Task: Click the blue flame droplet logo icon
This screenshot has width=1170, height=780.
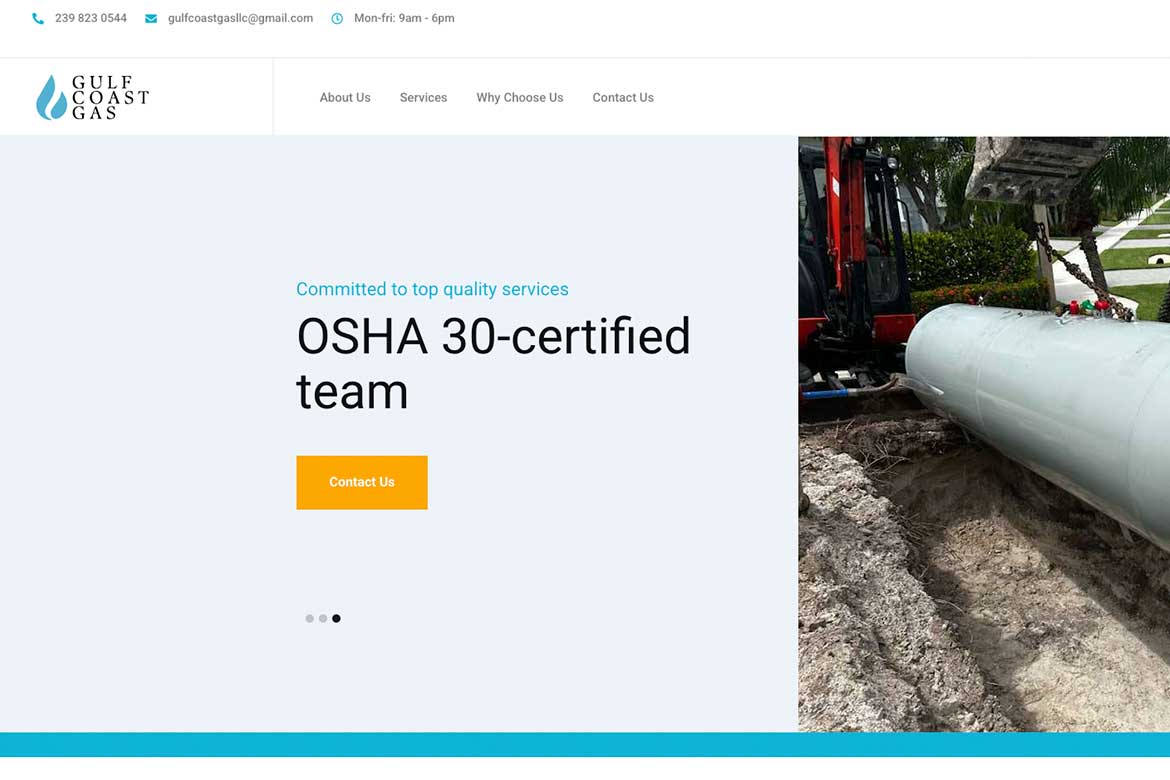Action: tap(51, 98)
